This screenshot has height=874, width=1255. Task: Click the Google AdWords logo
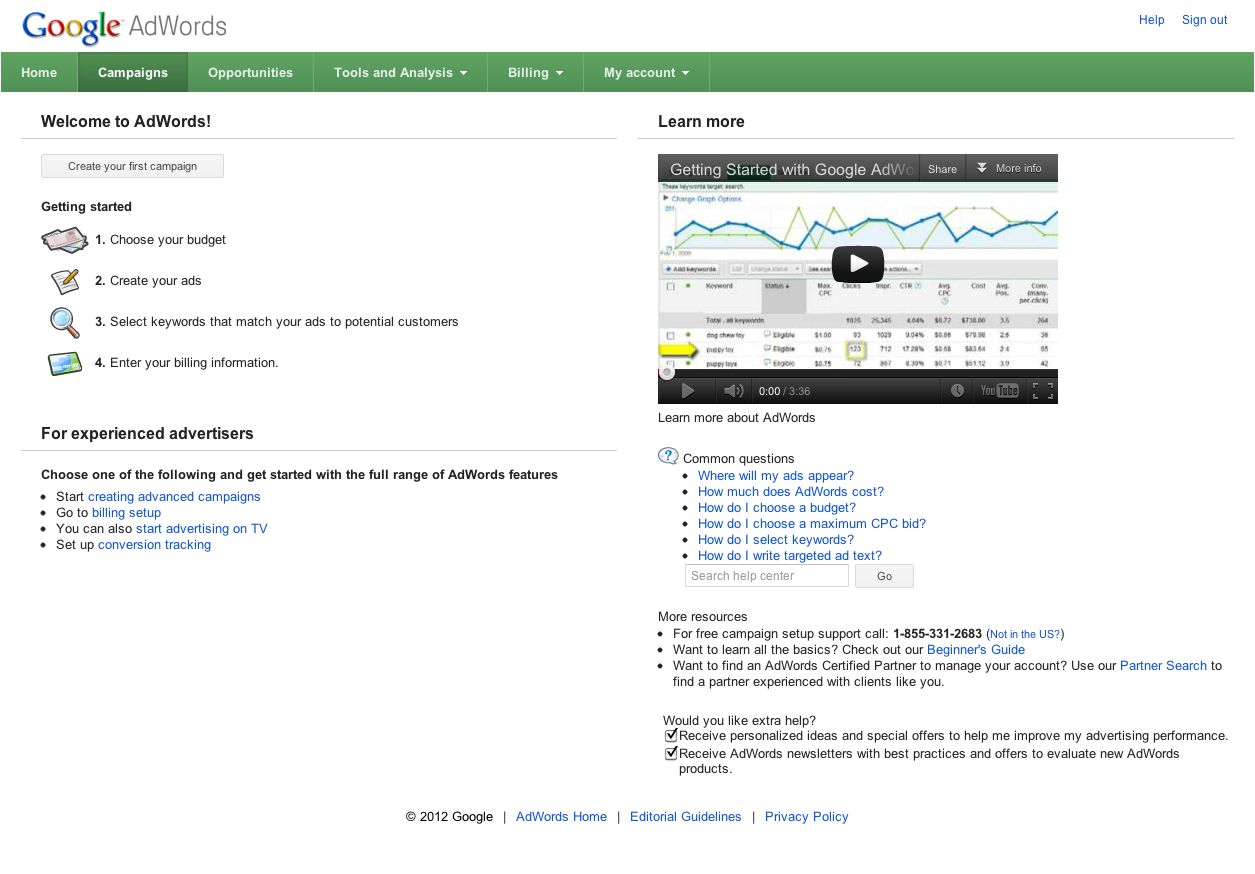point(125,27)
